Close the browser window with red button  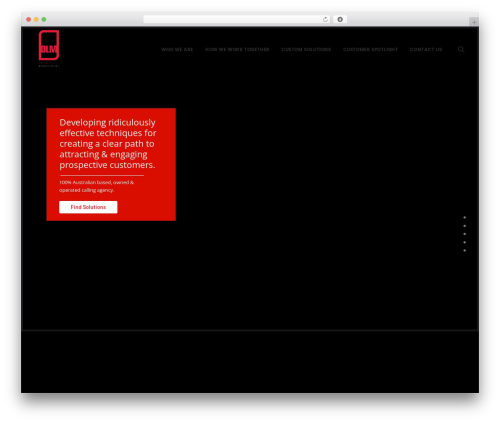[29, 19]
